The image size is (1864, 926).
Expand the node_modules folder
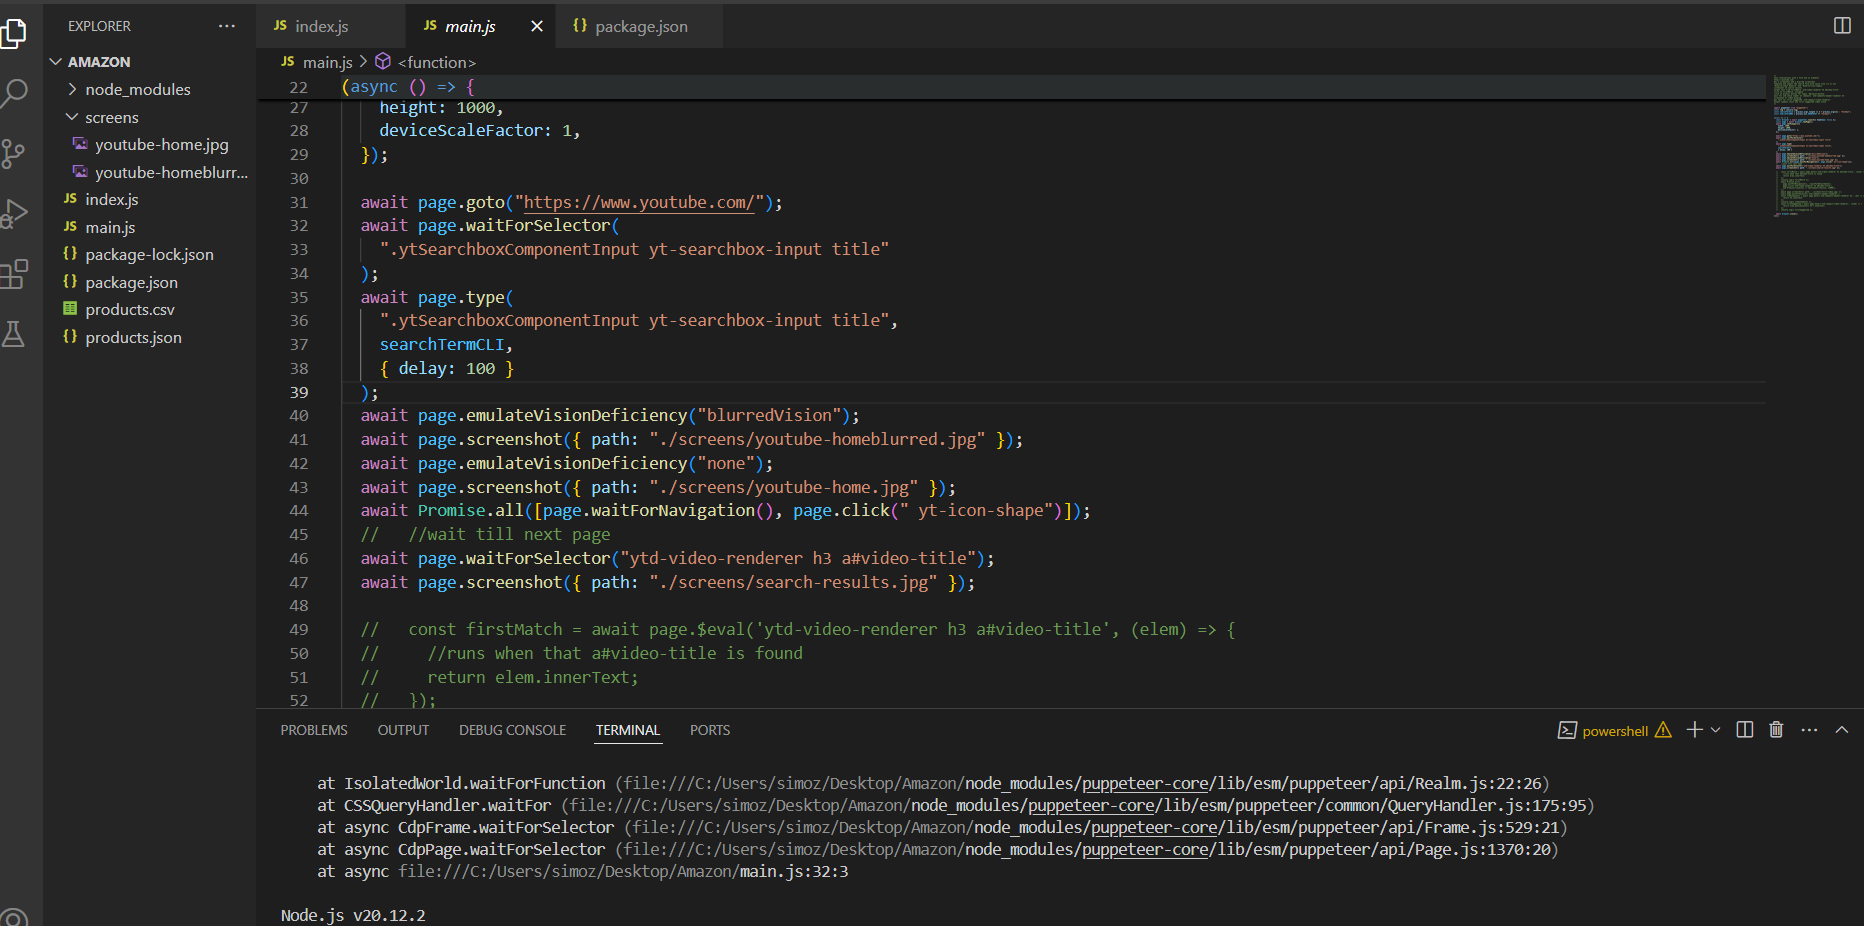click(x=150, y=90)
